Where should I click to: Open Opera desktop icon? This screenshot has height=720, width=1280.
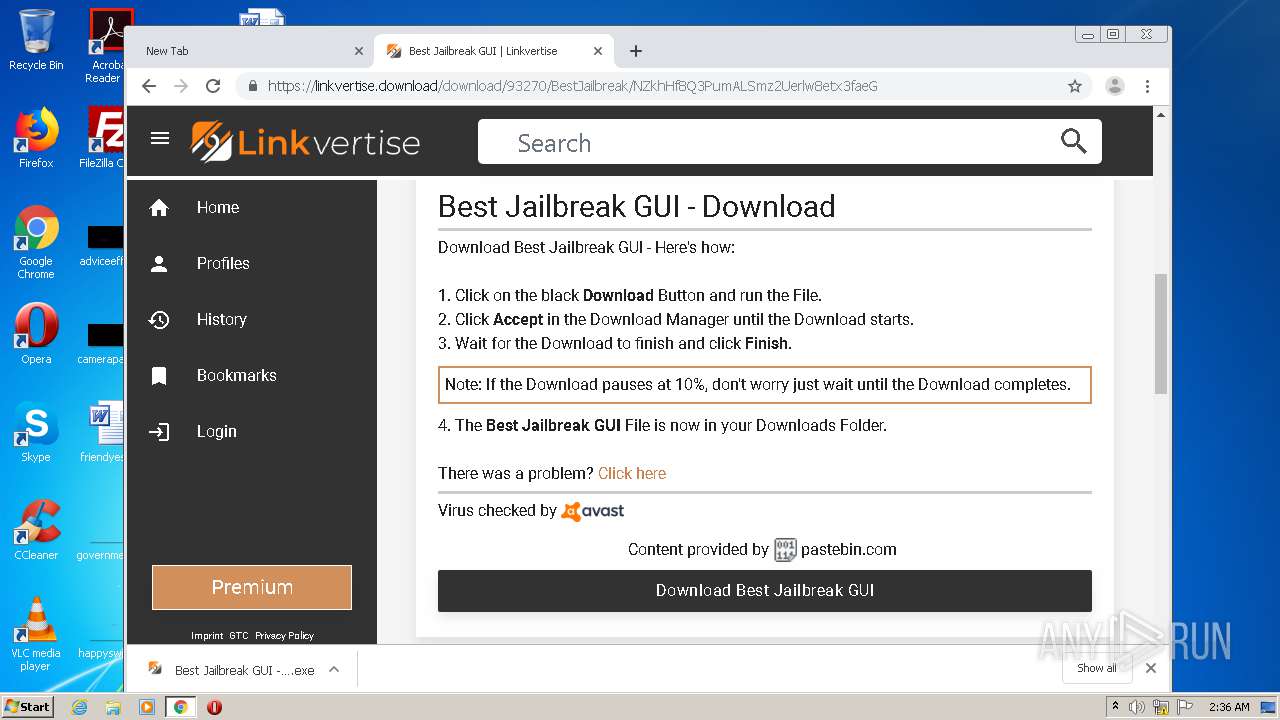36,334
